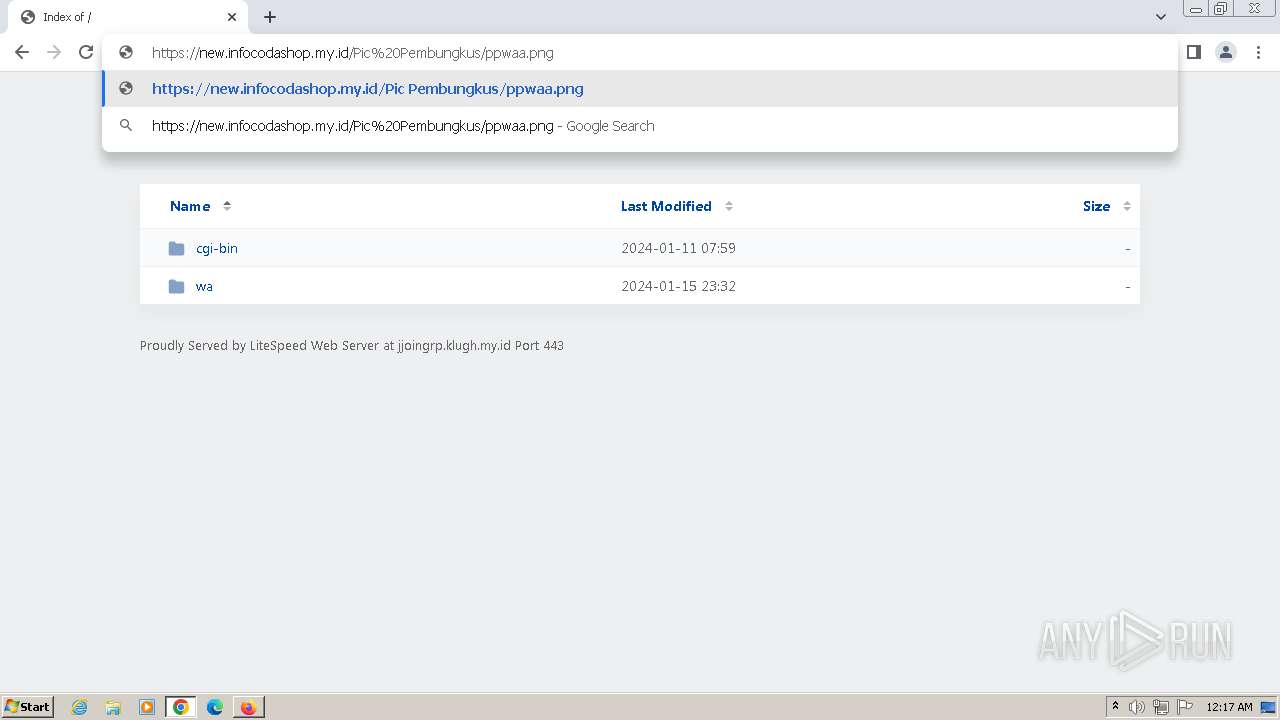Go back to the previous page
1280x720 pixels.
click(22, 52)
